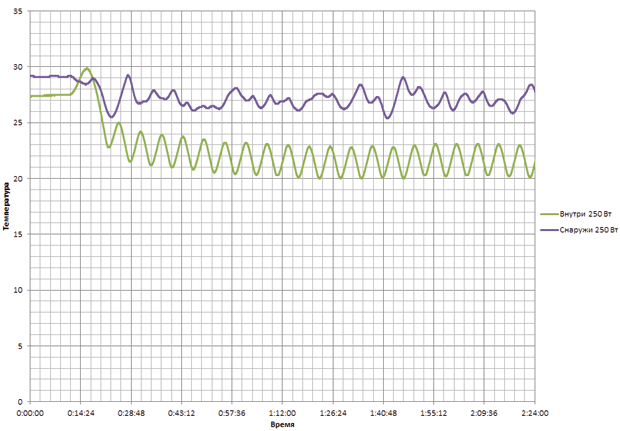The height and width of the screenshot is (431, 620).
Task: Click the 1:40:48 time axis label
Action: pos(383,413)
